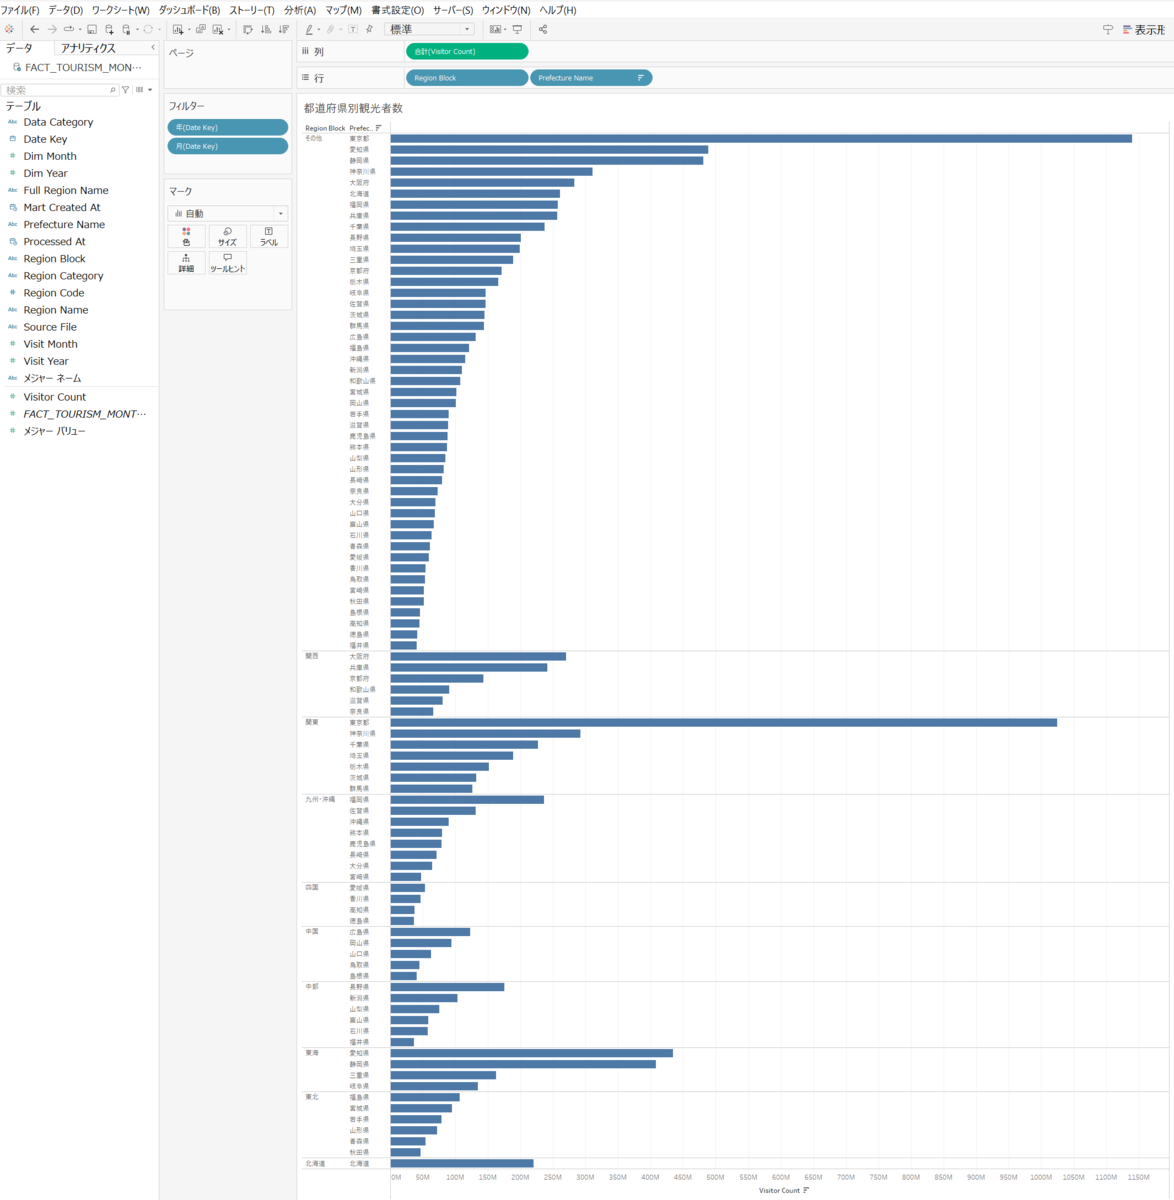Open the ワークシート(W) menu

[x=120, y=10]
